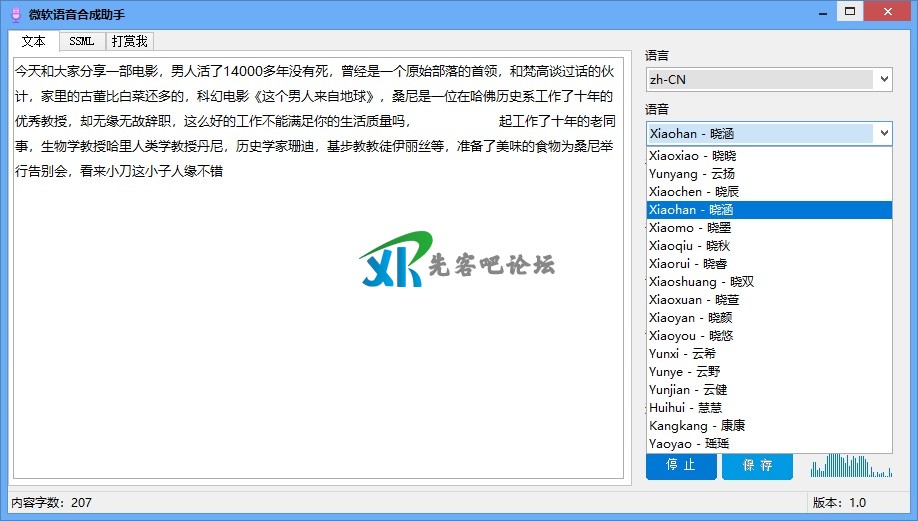Maximize the application window

tap(850, 11)
